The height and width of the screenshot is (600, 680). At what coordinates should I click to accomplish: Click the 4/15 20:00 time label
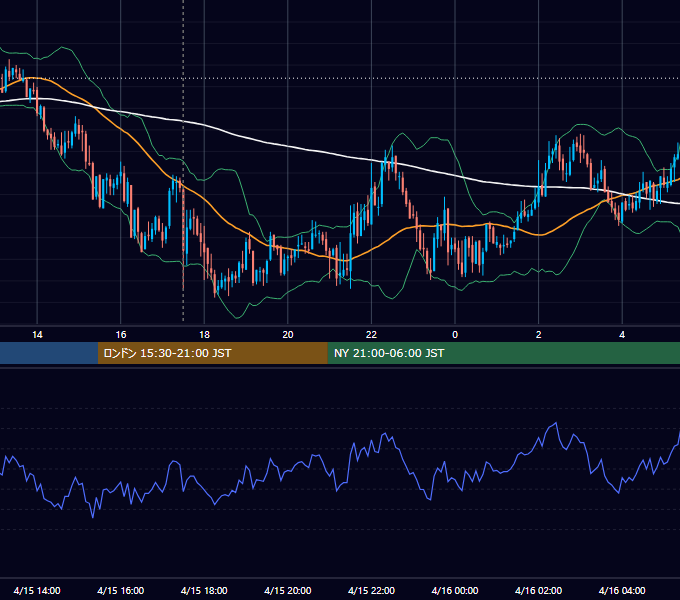click(288, 590)
